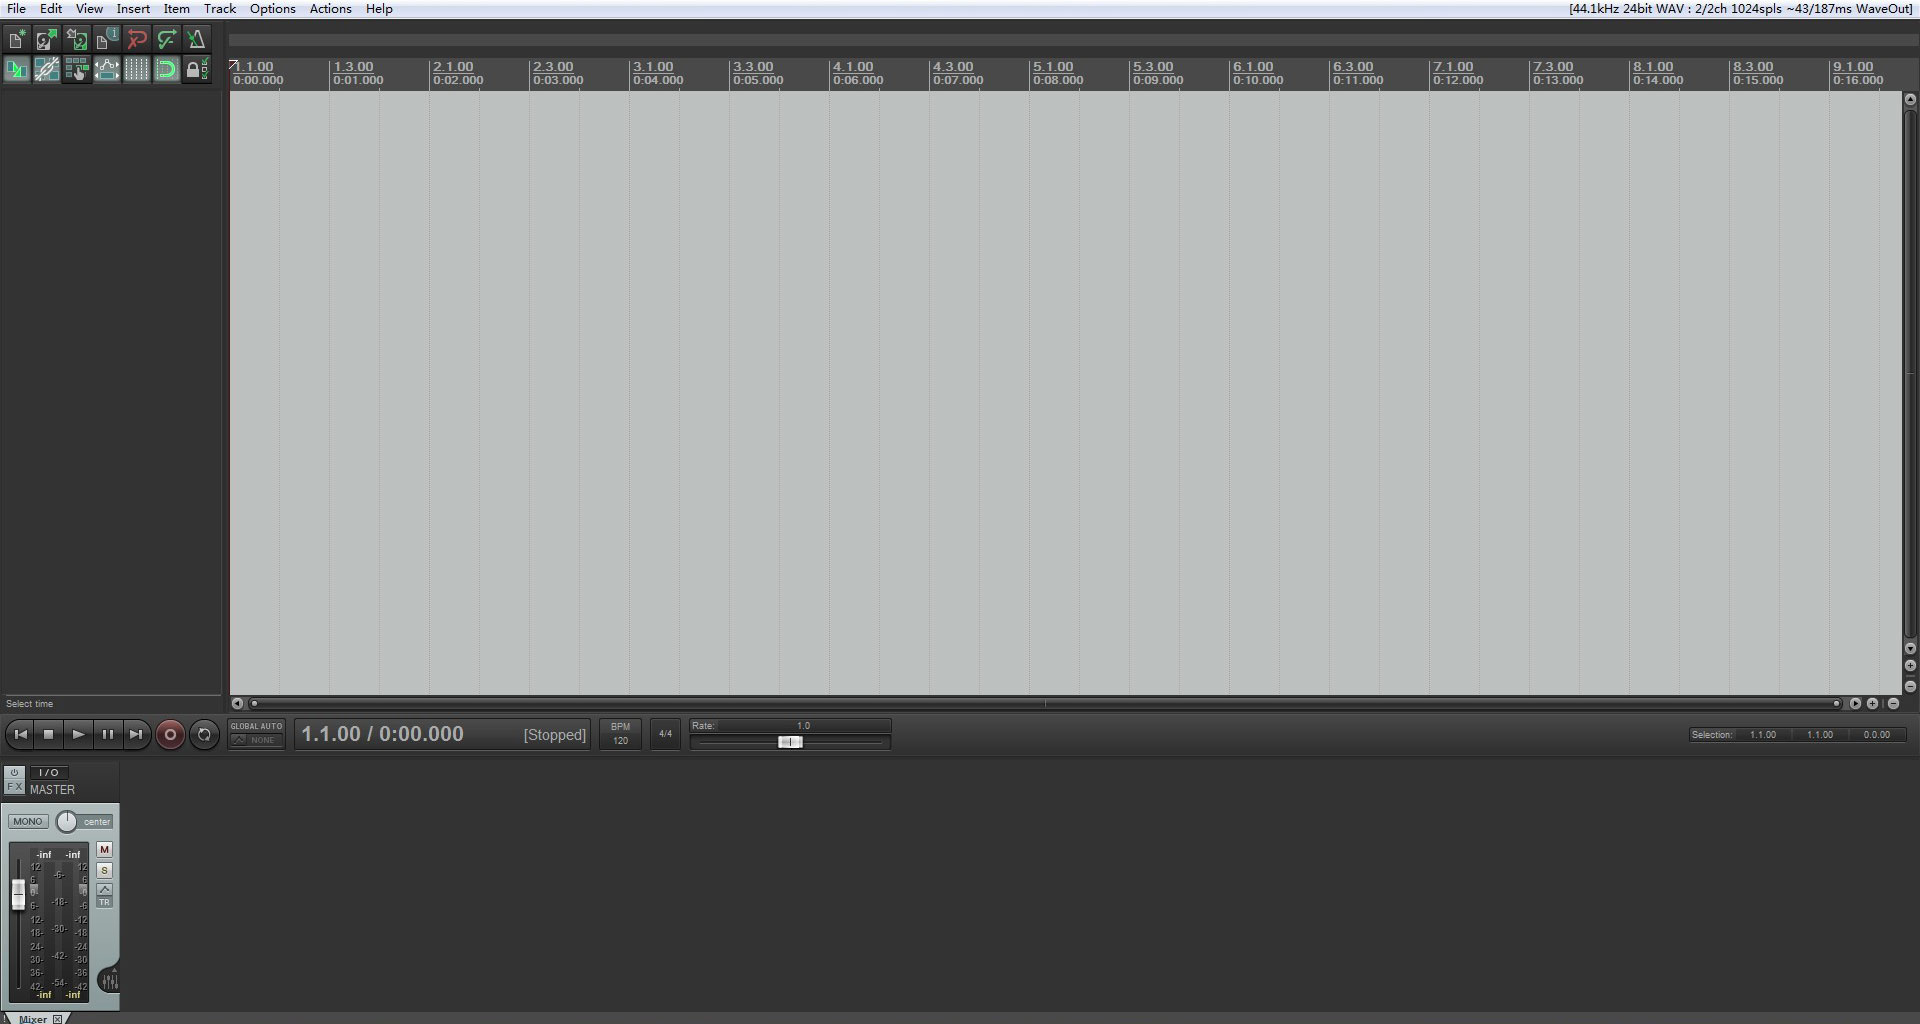1920x1024 pixels.
Task: Click the Open project disk icon
Action: 47,40
